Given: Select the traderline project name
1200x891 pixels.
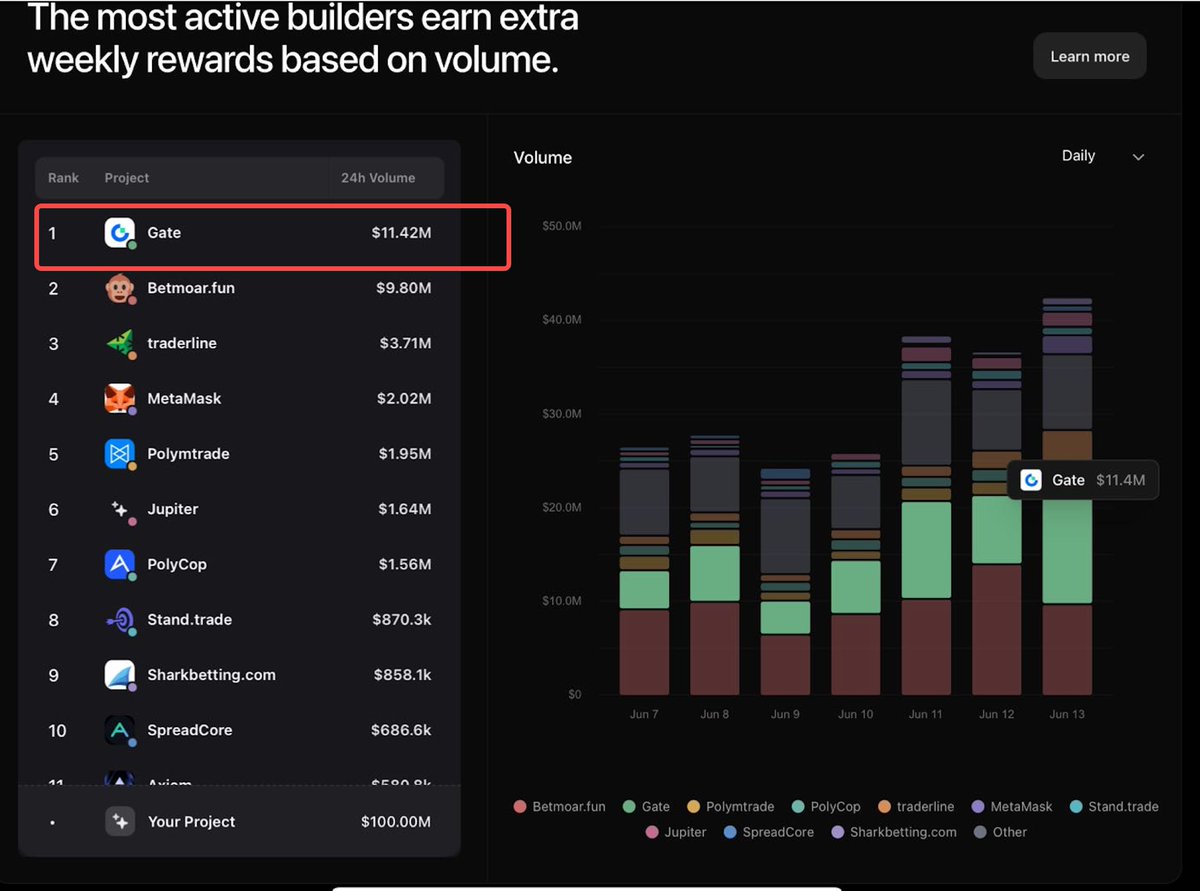Looking at the screenshot, I should pos(182,343).
